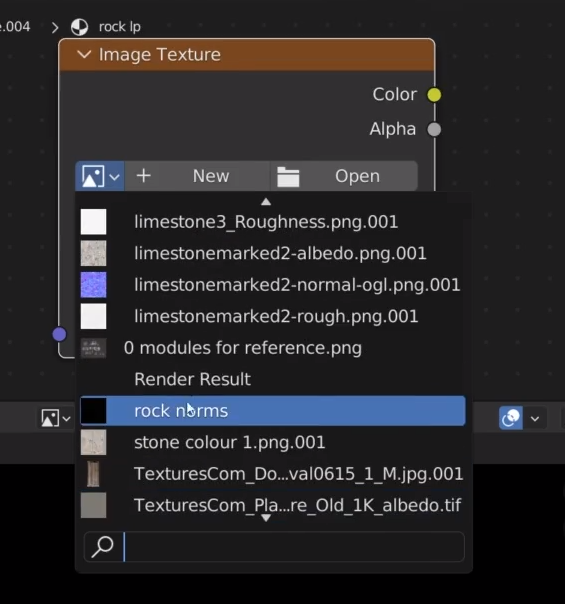Choose Render Result from the list
The width and height of the screenshot is (565, 604).
point(273,379)
